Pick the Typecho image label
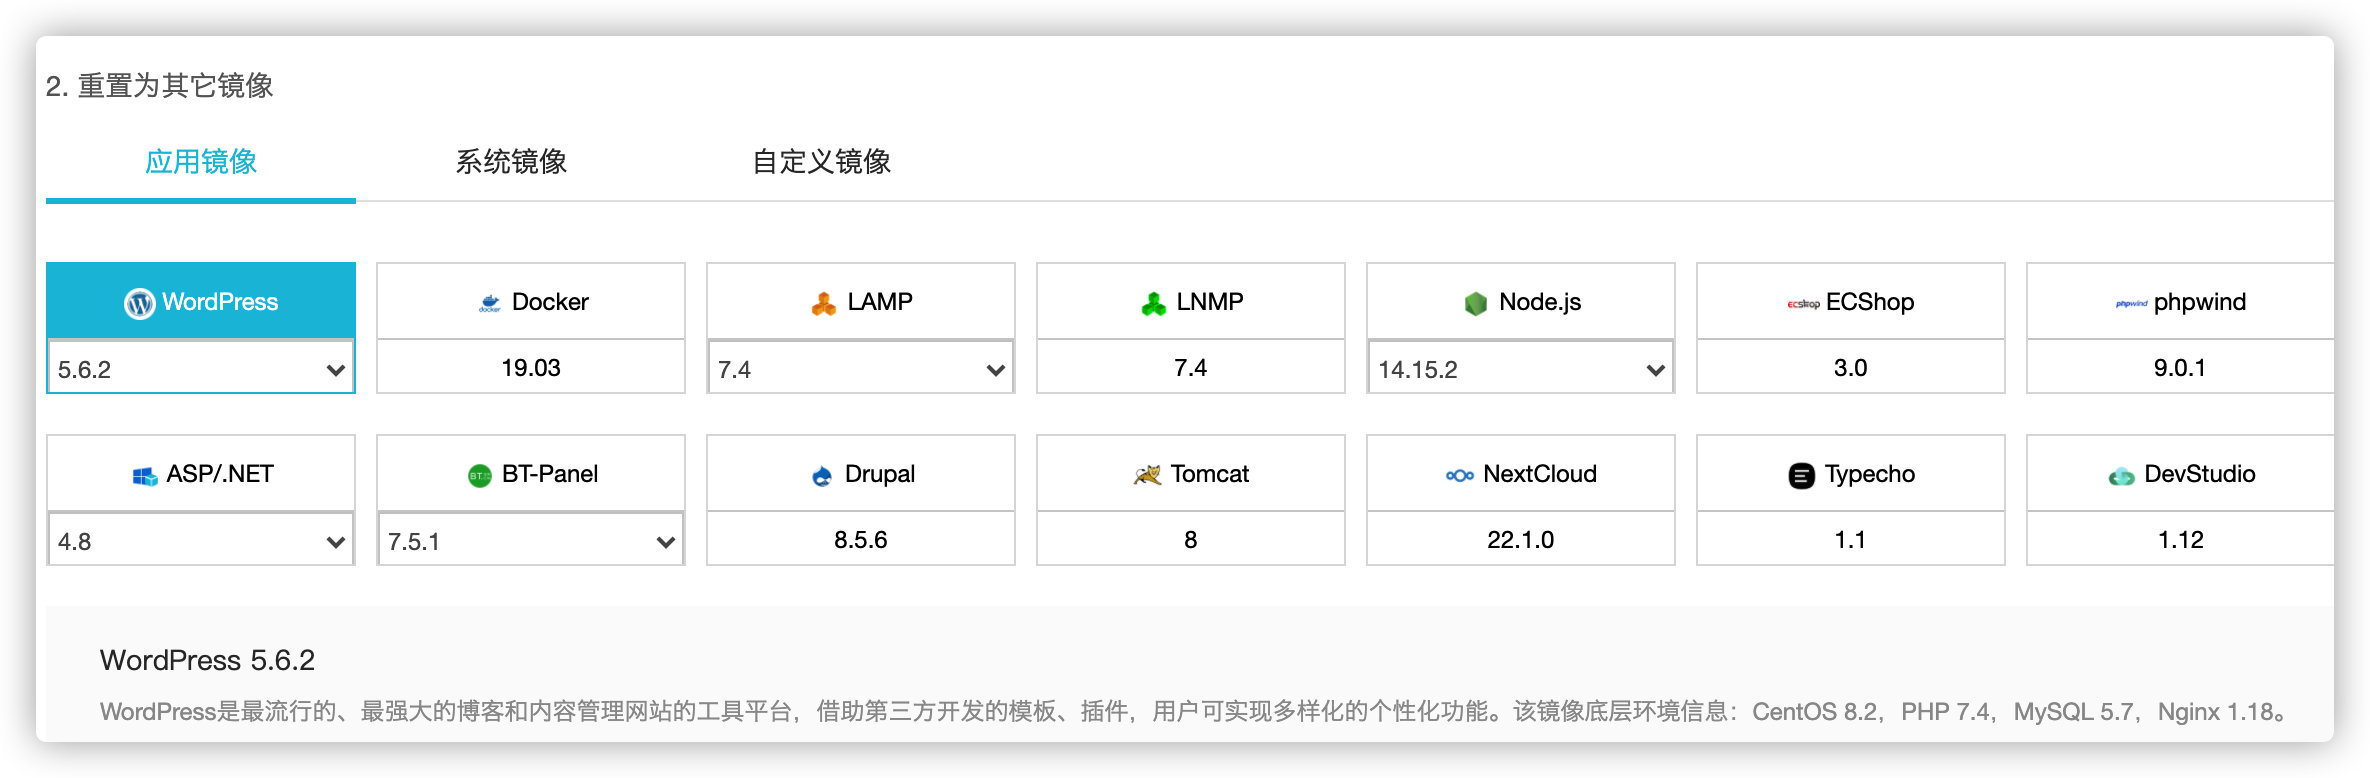The width and height of the screenshot is (2370, 778). [x=1870, y=474]
